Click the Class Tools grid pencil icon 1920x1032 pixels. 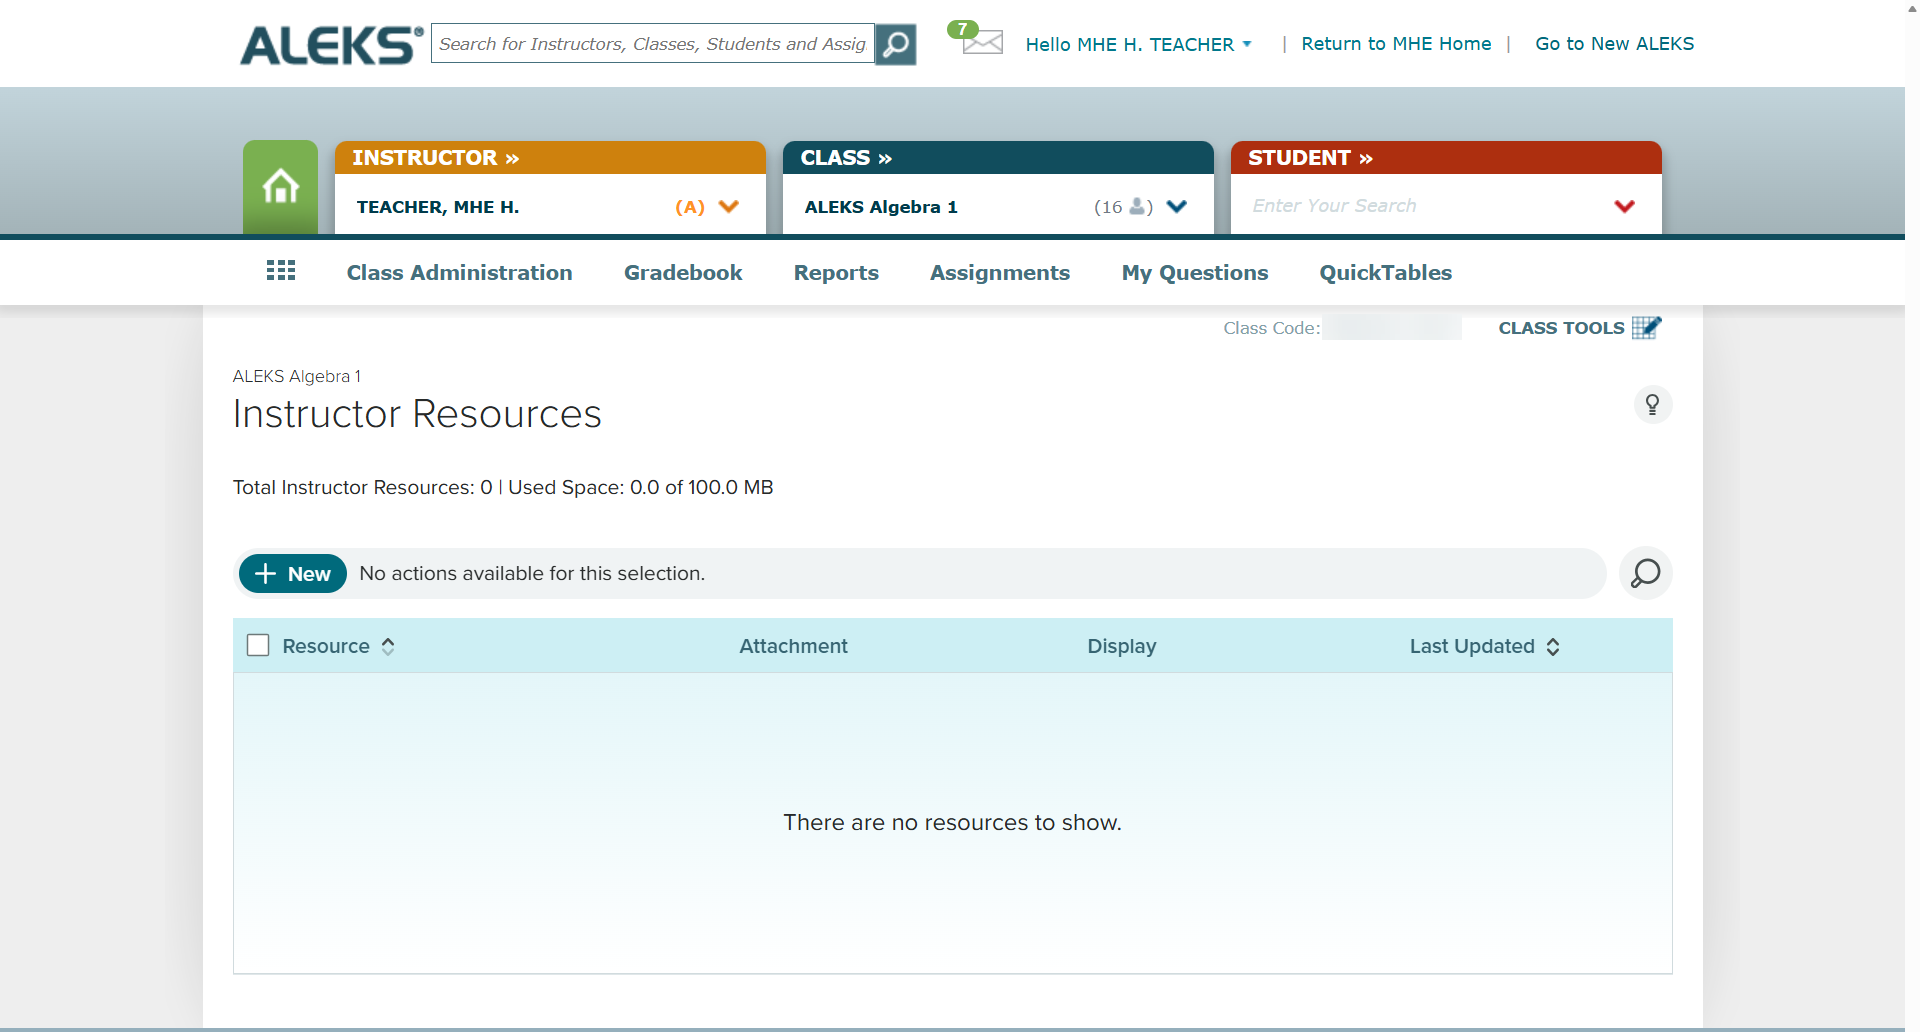1646,328
